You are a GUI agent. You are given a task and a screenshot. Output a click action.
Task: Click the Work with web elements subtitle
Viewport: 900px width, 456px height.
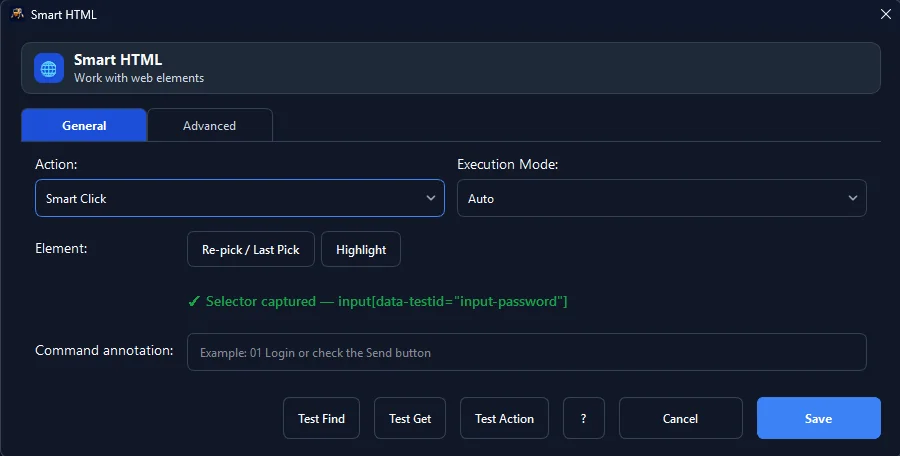pyautogui.click(x=139, y=78)
